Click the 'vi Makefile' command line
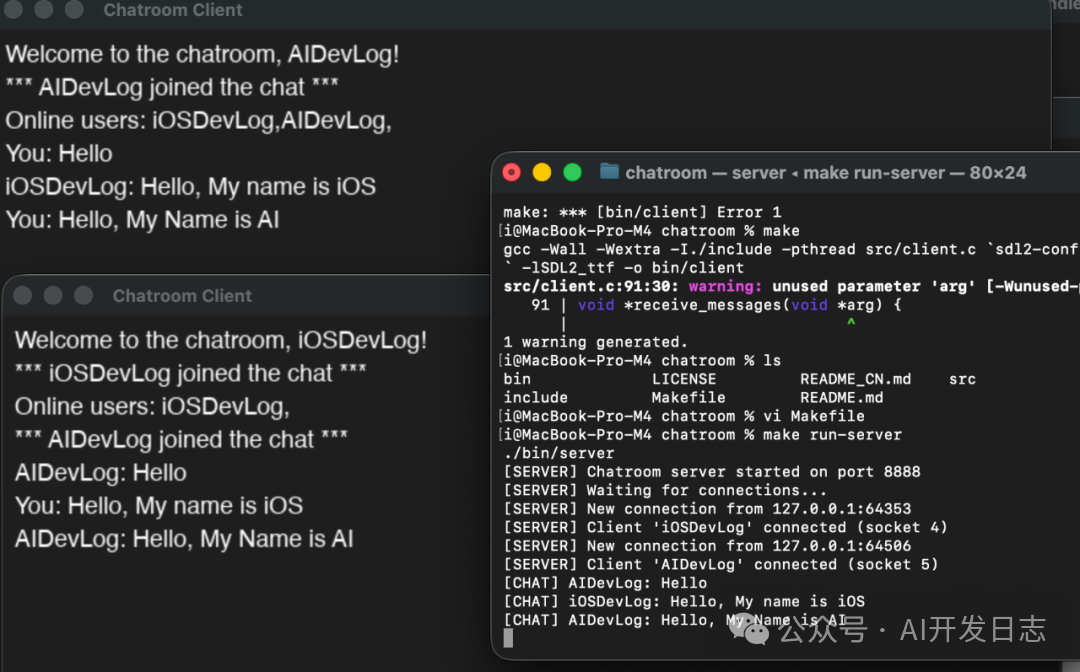This screenshot has width=1080, height=672. pos(684,417)
